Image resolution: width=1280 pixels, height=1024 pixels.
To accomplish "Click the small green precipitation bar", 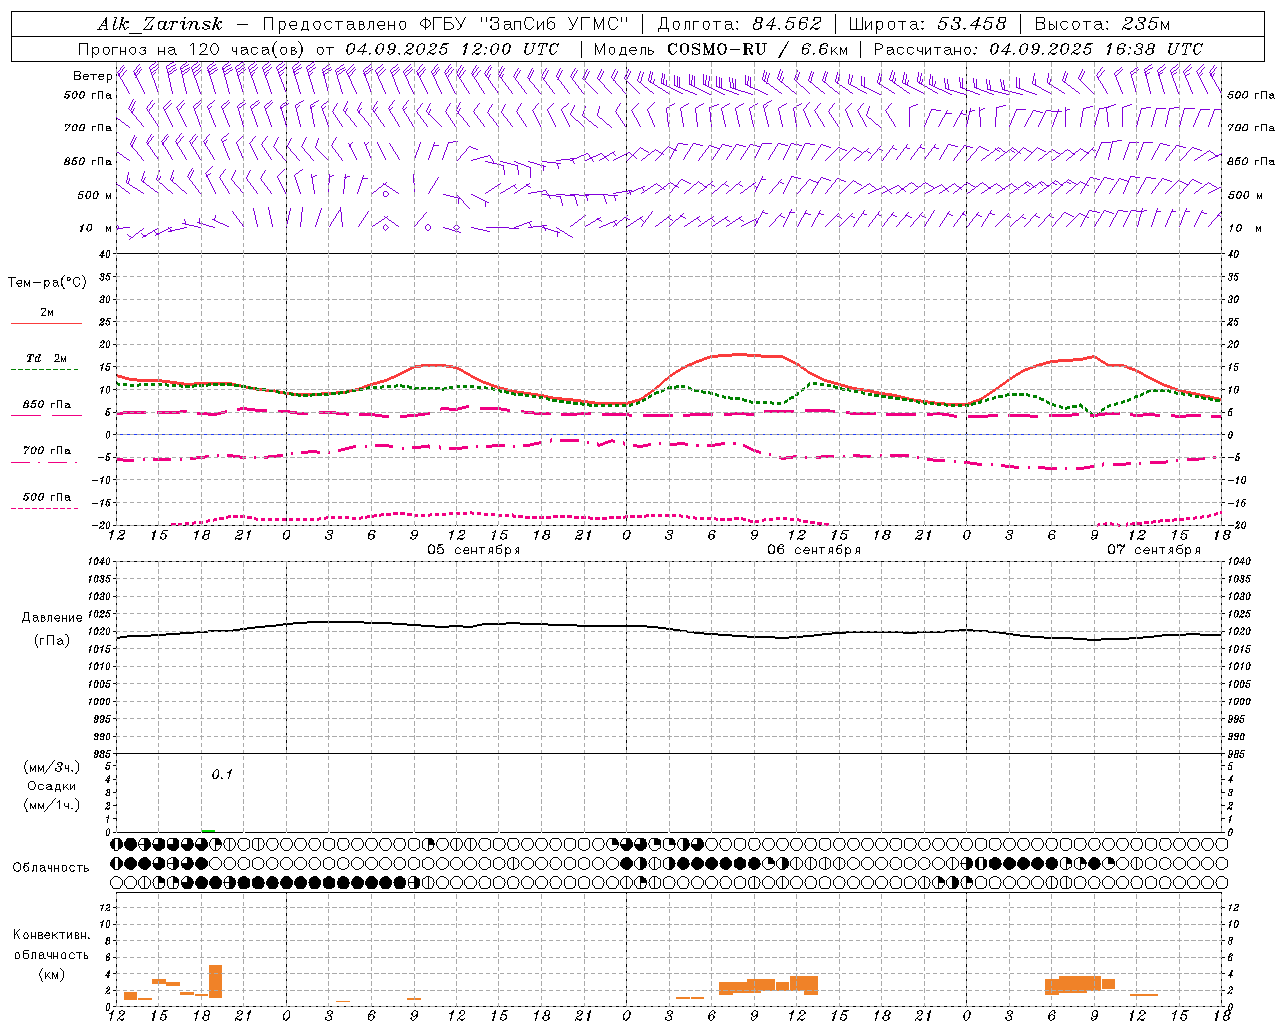I will click(208, 830).
